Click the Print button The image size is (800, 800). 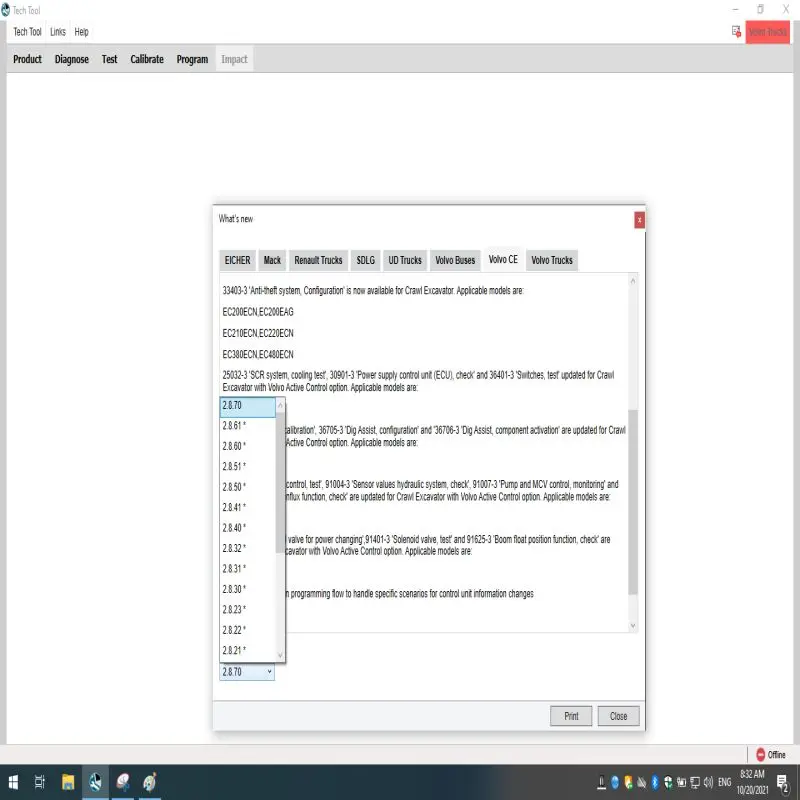coord(571,716)
